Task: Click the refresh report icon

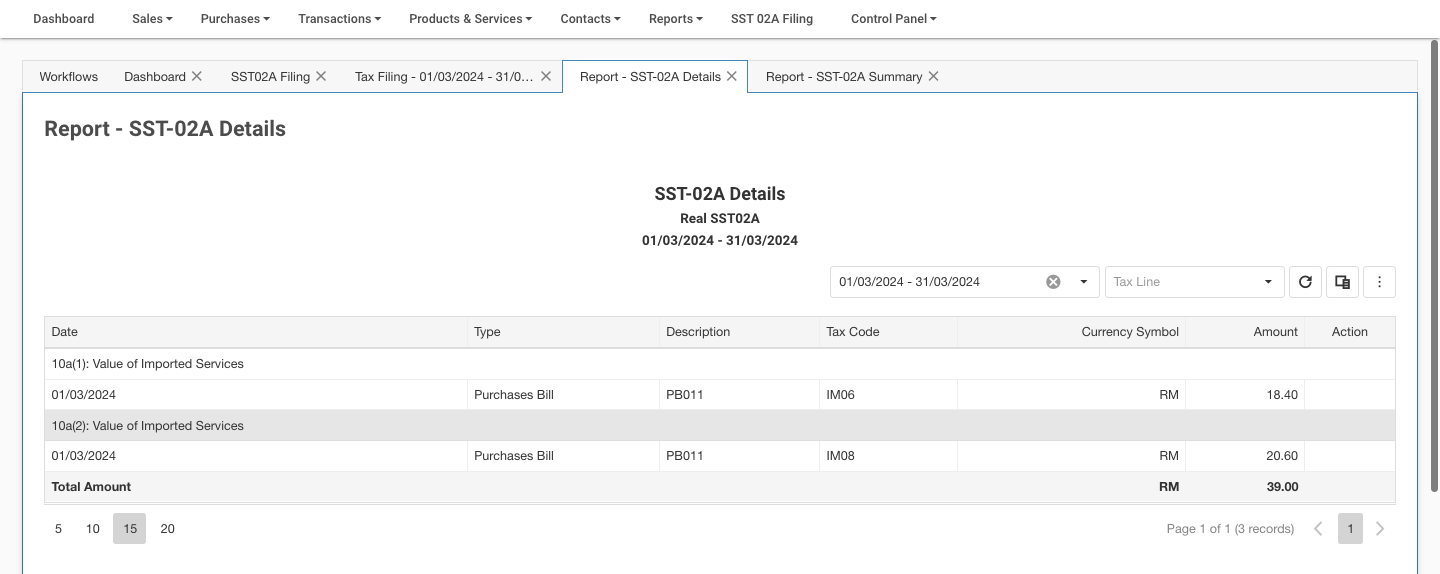Action: tap(1305, 282)
